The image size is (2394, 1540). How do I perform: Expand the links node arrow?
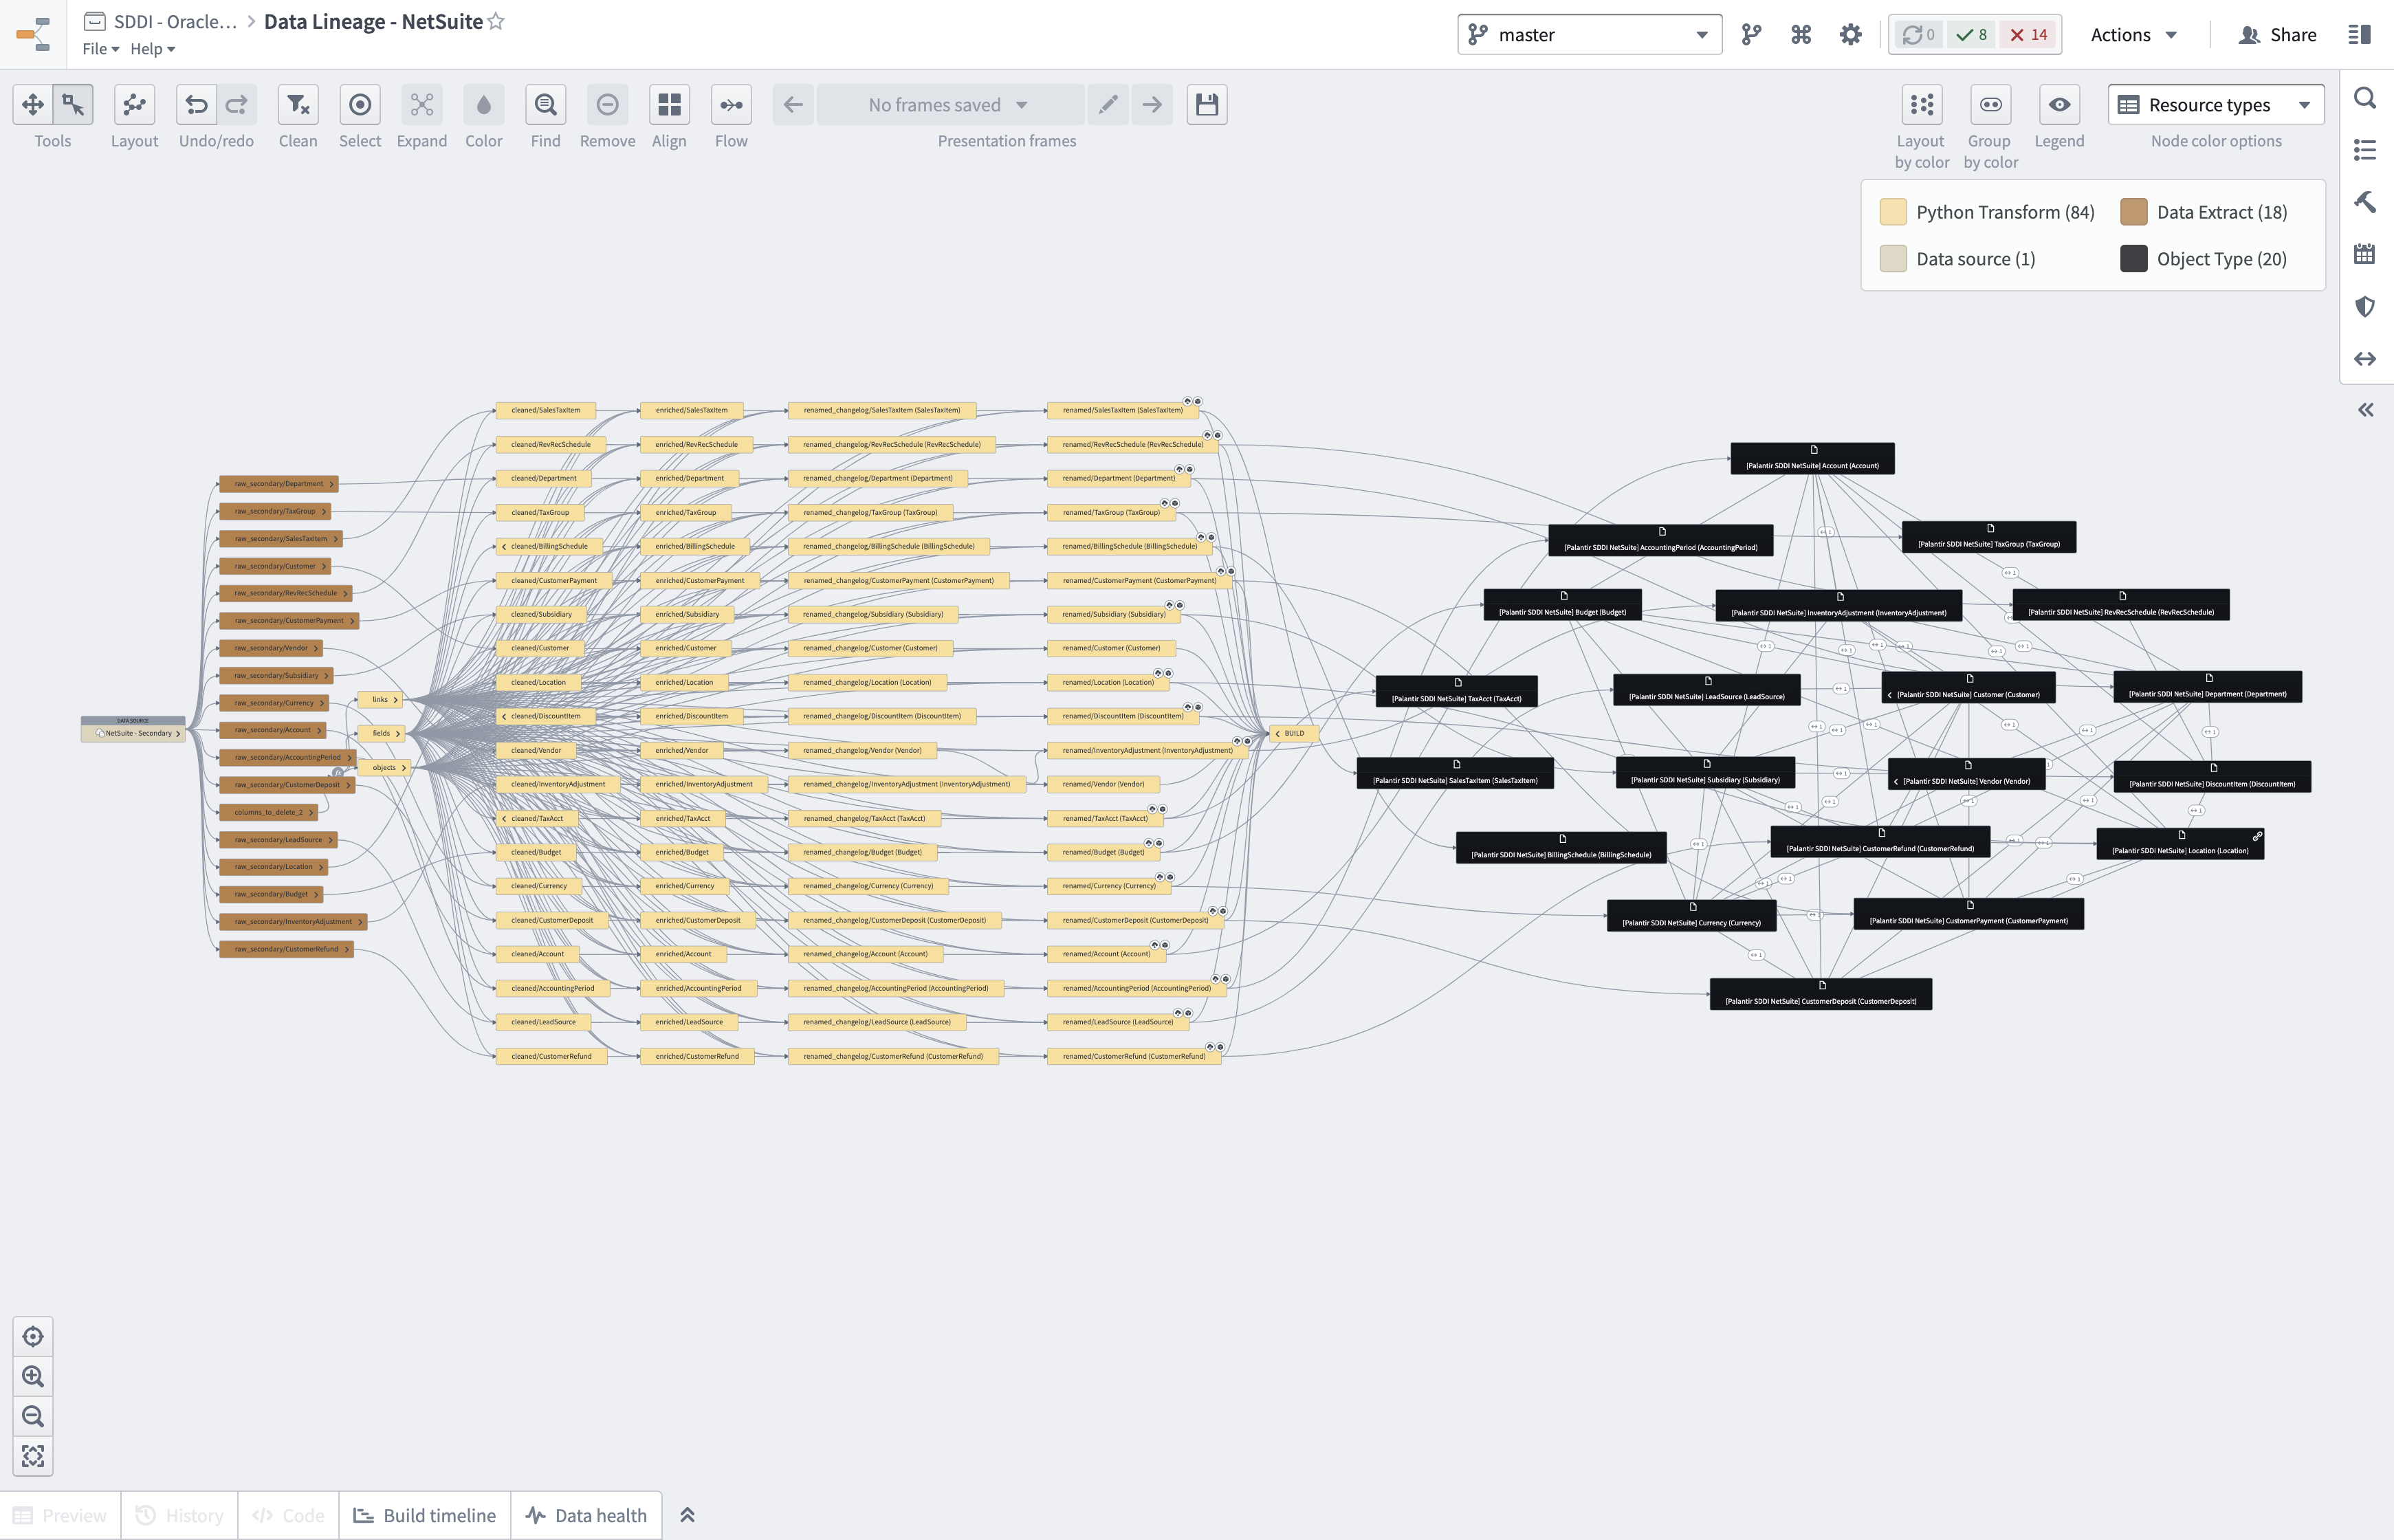396,700
